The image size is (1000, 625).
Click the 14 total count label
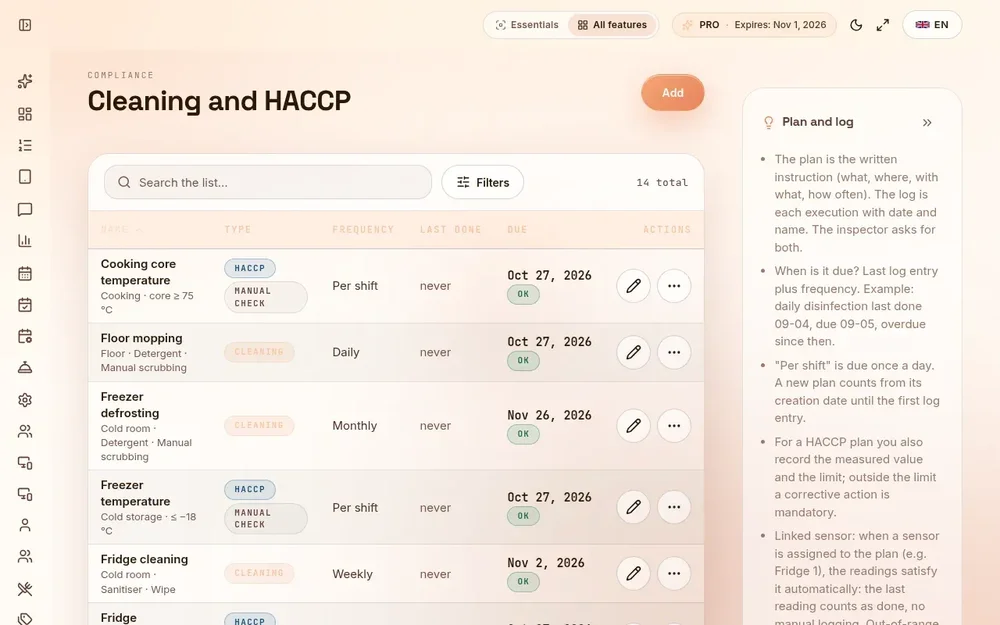coord(662,182)
